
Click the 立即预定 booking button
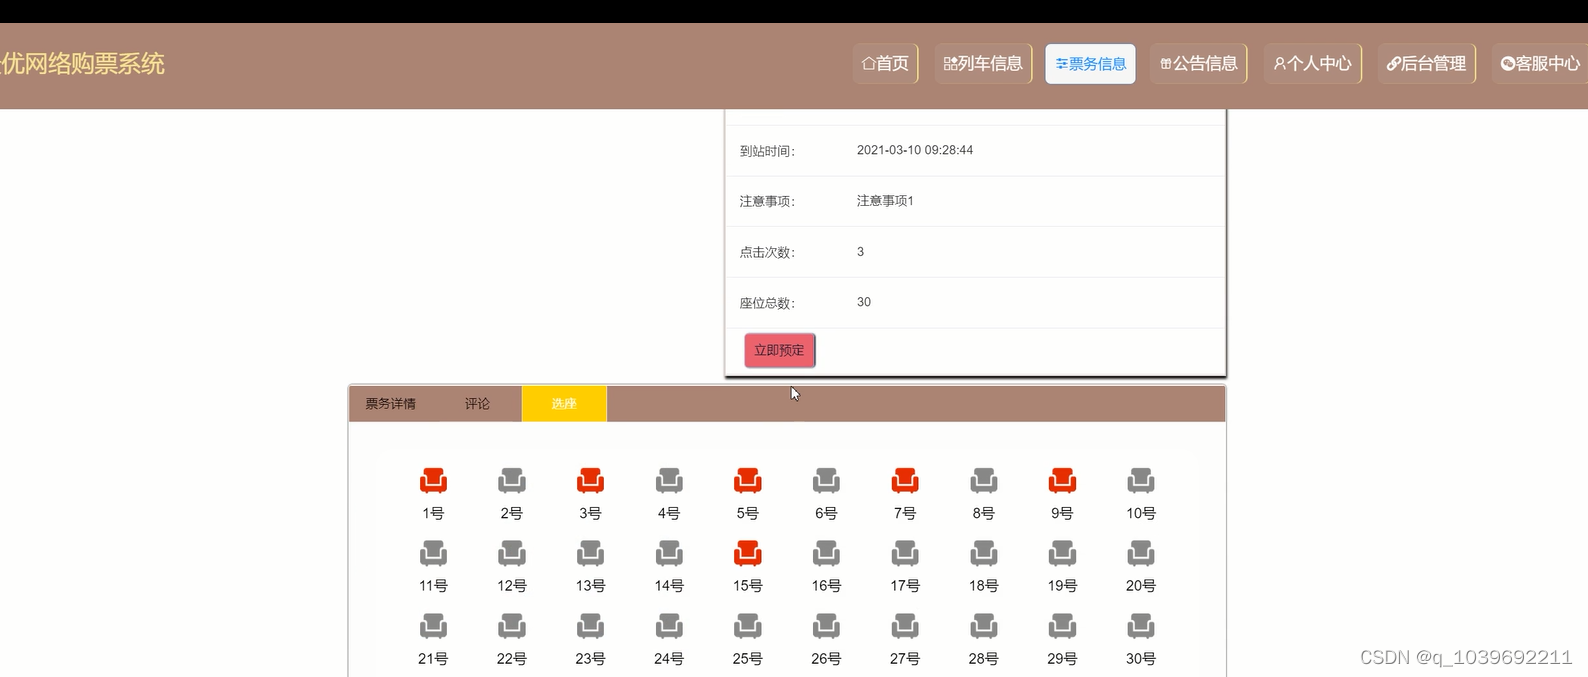point(780,351)
